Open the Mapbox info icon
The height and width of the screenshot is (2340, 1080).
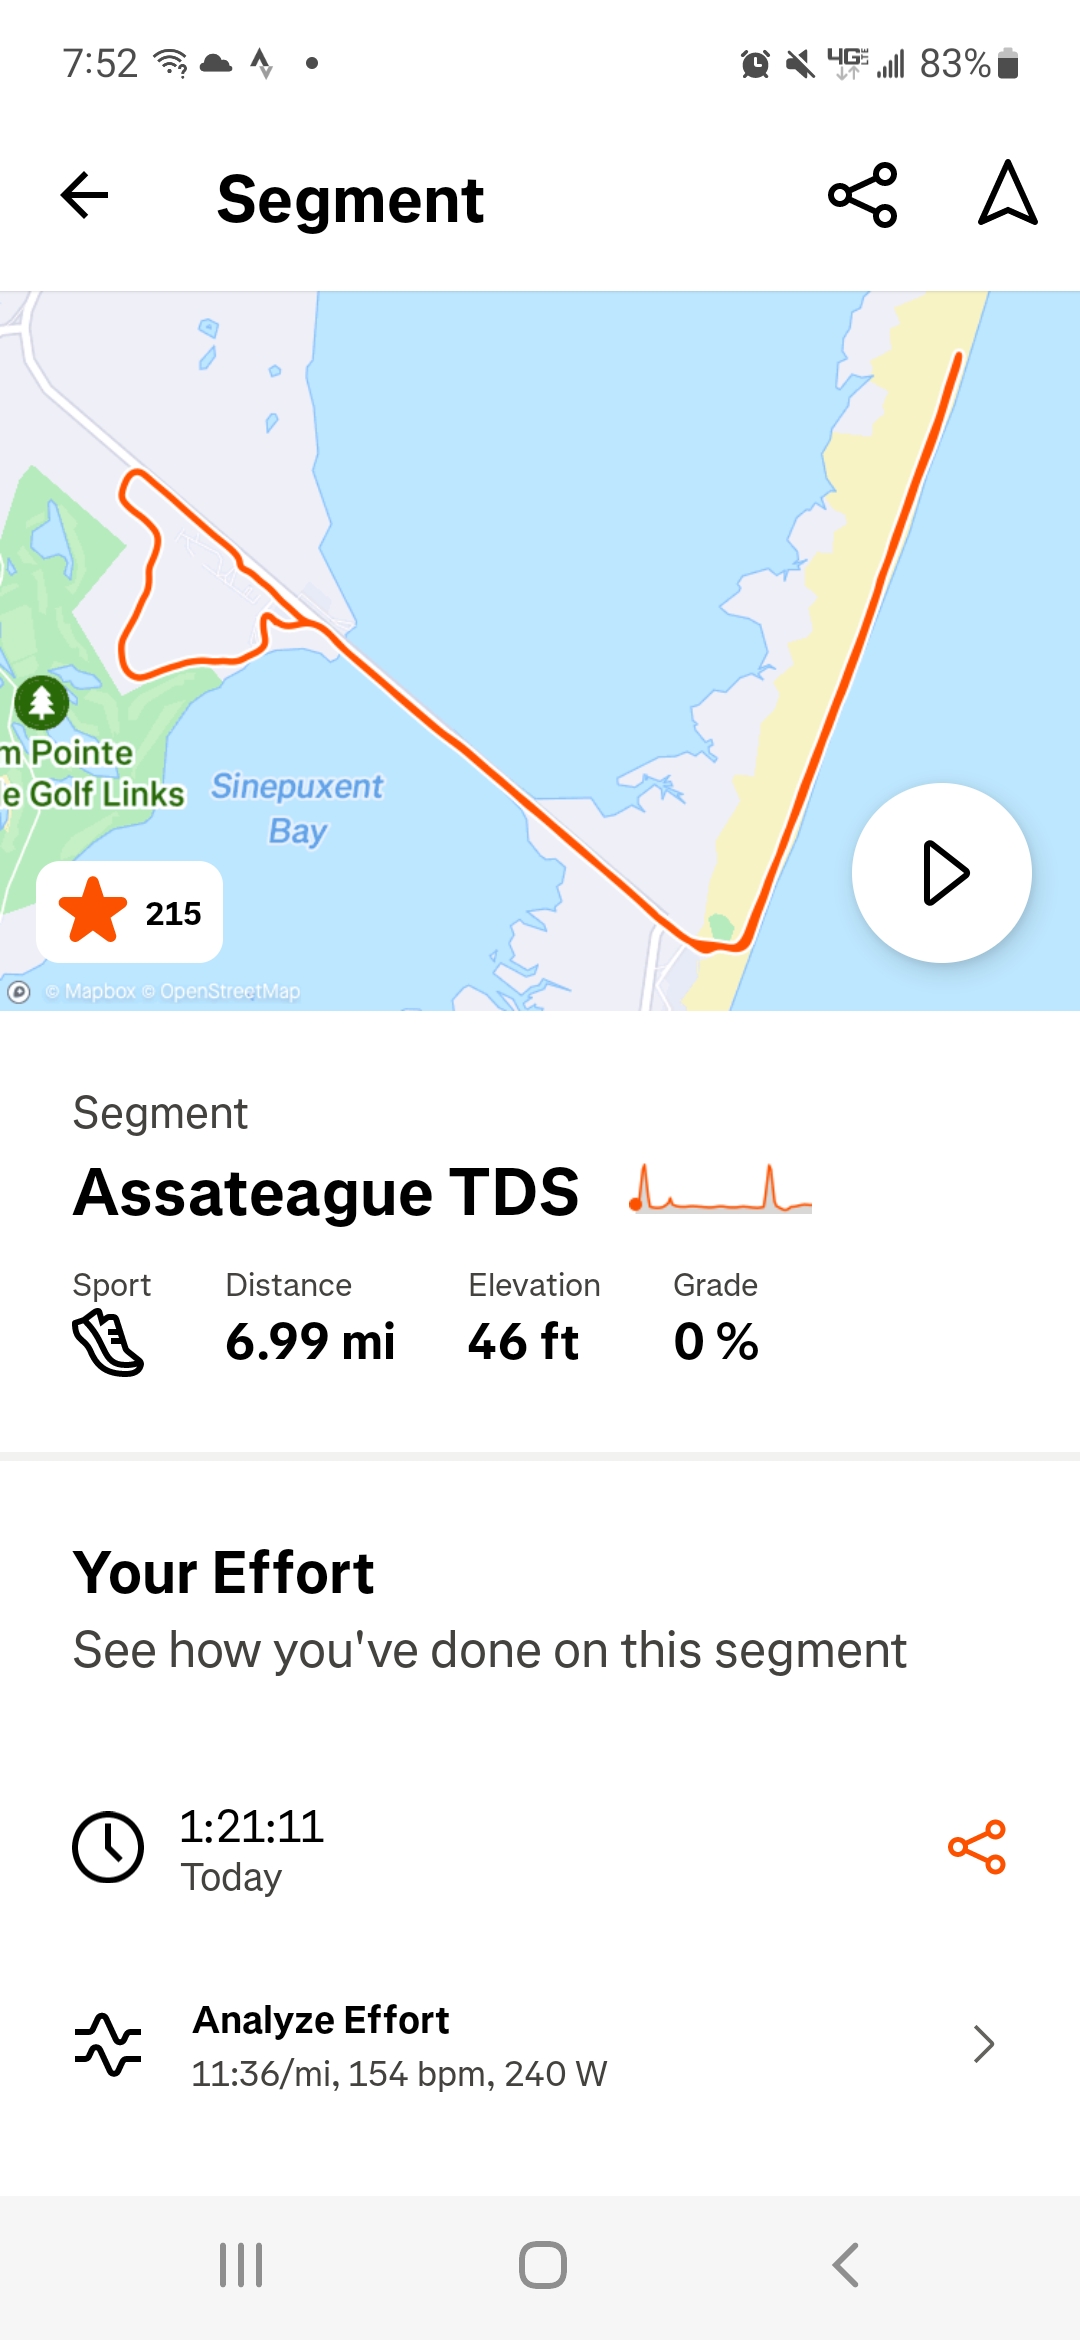tap(19, 992)
